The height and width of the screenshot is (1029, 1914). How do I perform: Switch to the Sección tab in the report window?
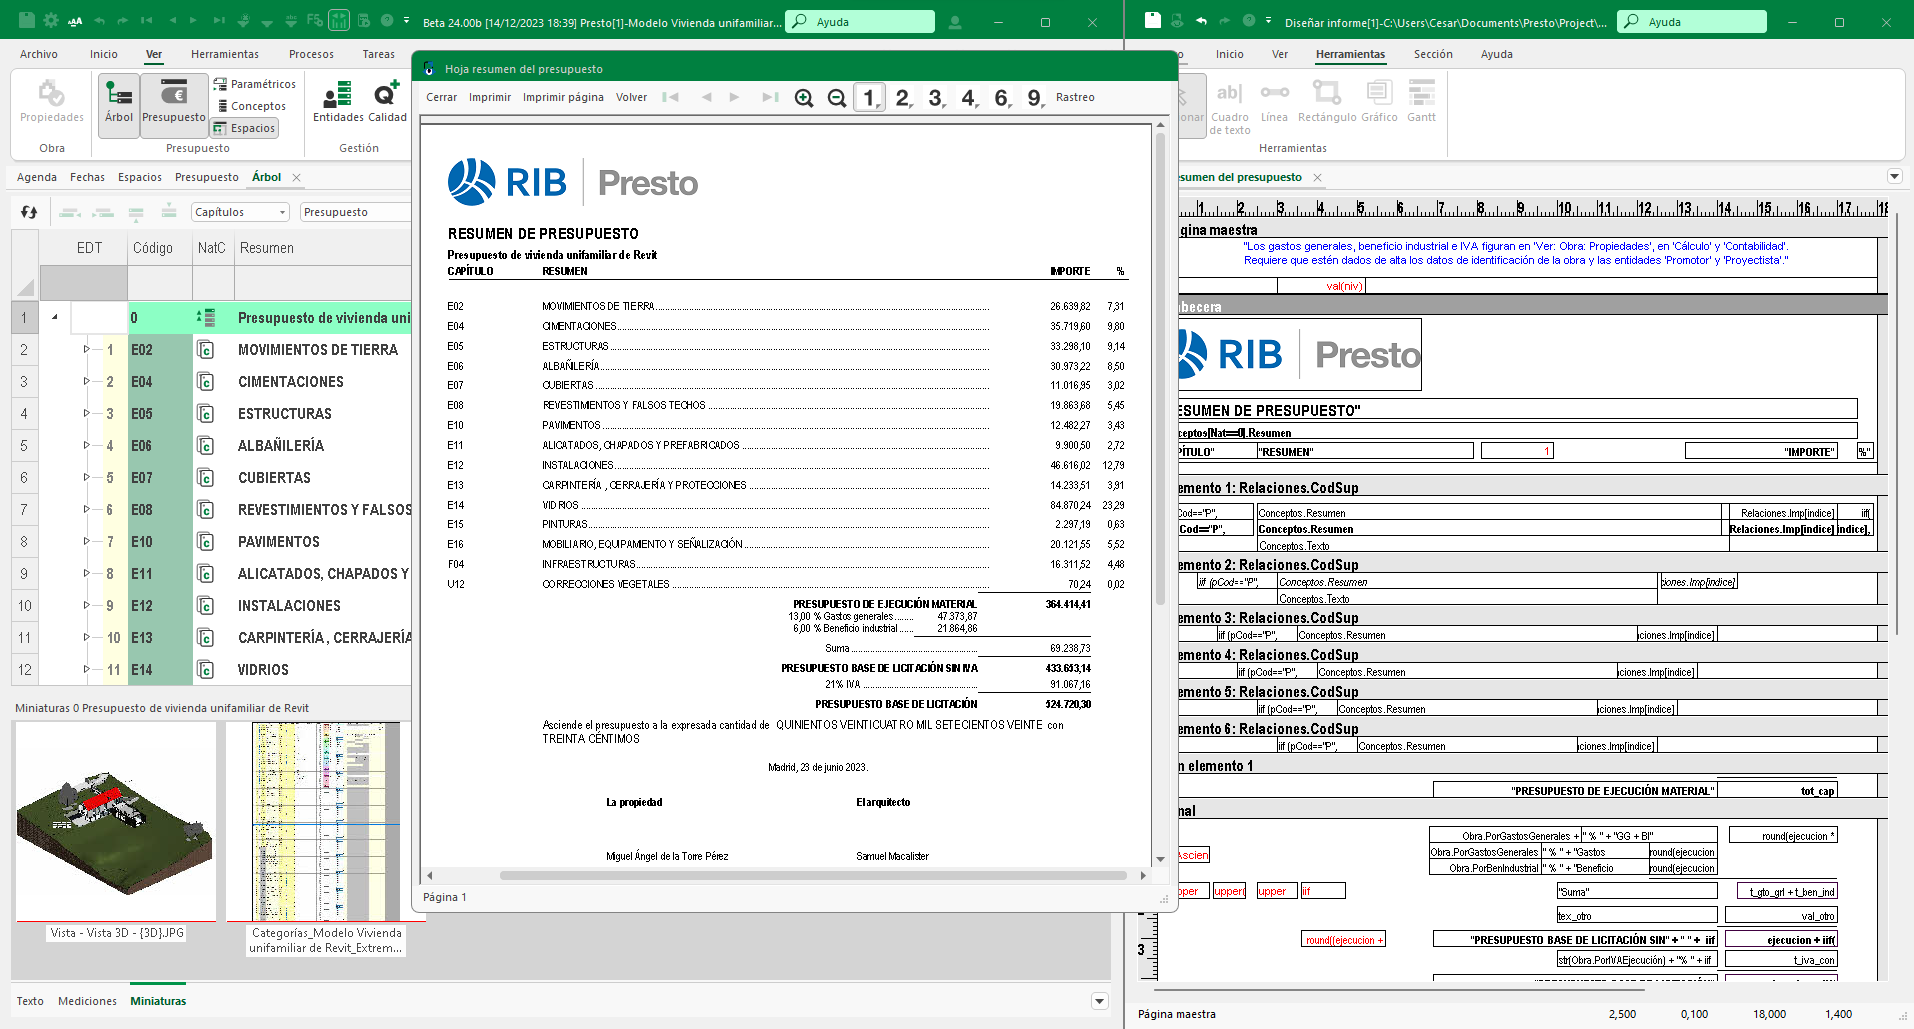tap(1433, 54)
